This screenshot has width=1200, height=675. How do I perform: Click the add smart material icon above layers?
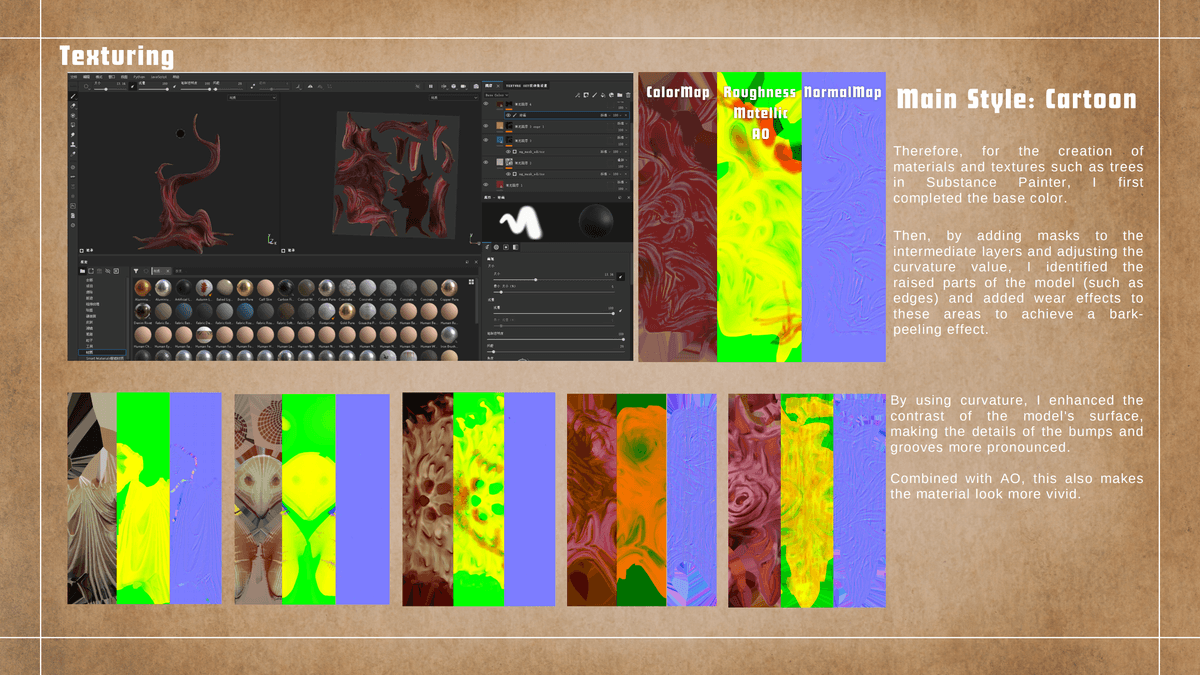(x=611, y=95)
